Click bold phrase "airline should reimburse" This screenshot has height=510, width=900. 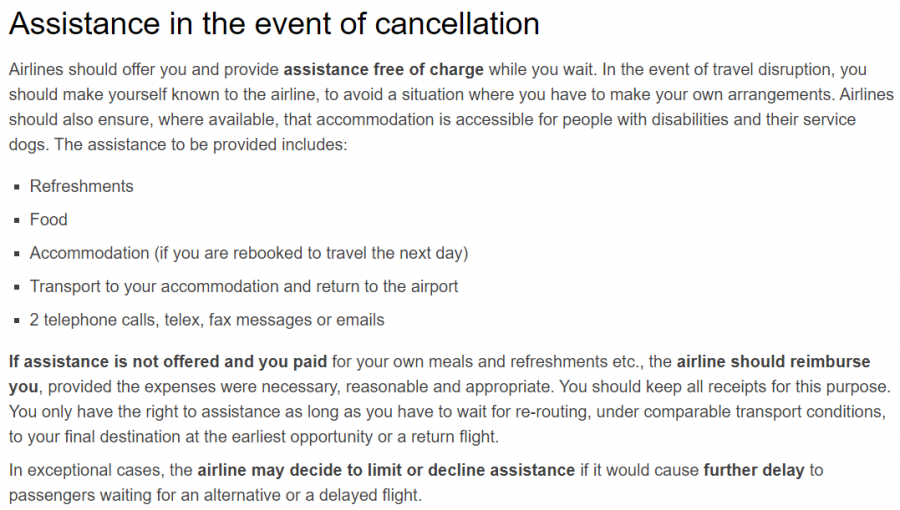click(773, 361)
